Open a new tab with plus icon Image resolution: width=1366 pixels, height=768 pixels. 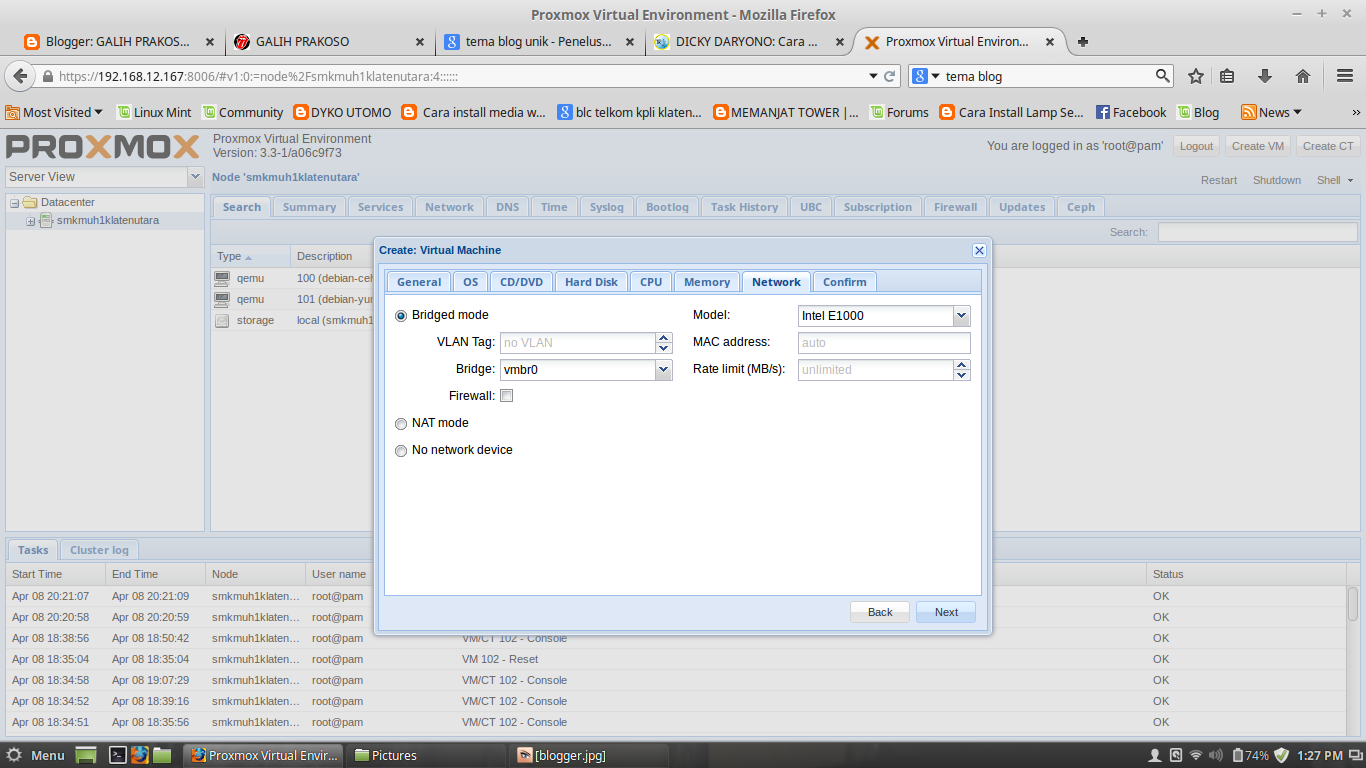[1083, 42]
